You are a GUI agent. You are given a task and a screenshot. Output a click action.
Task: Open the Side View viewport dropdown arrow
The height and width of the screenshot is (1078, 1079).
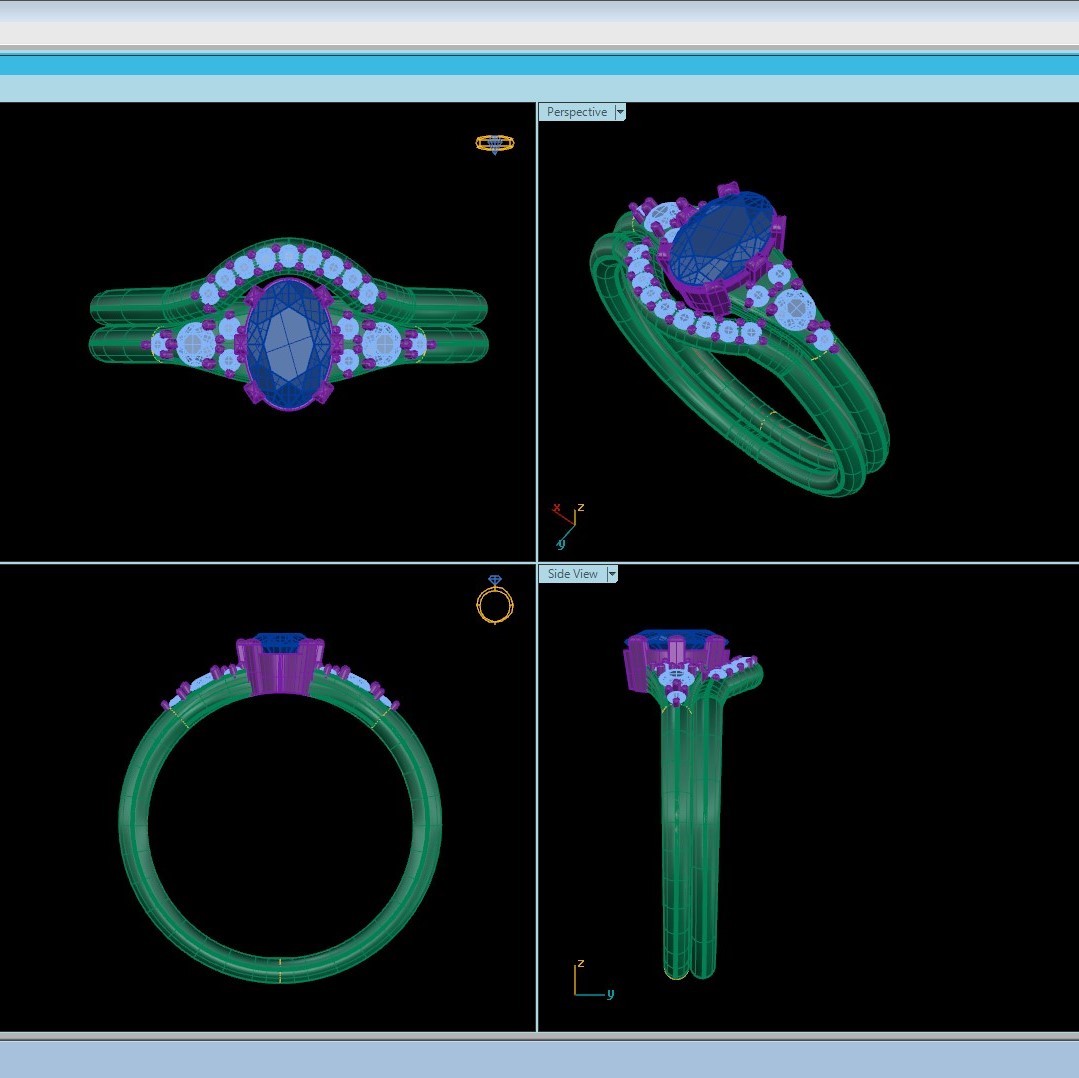coord(612,574)
